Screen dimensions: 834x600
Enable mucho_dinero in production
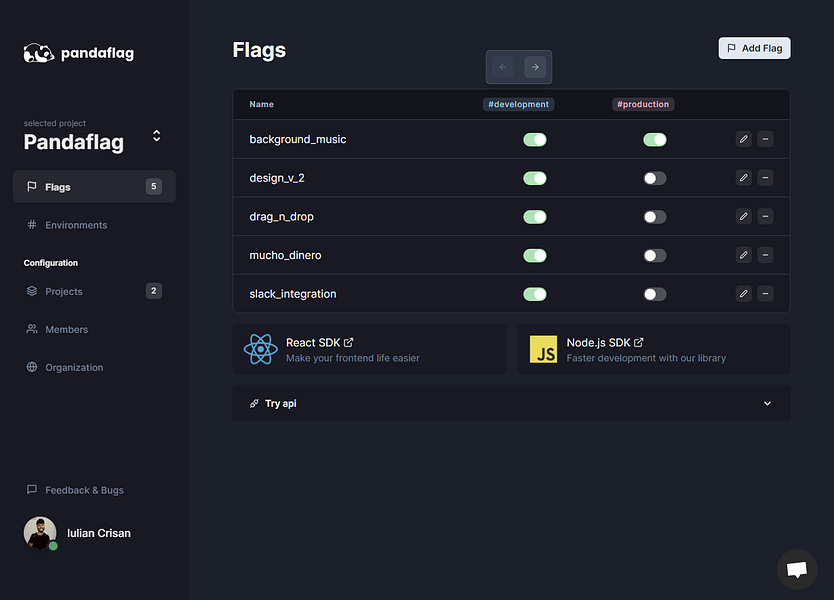tap(655, 255)
